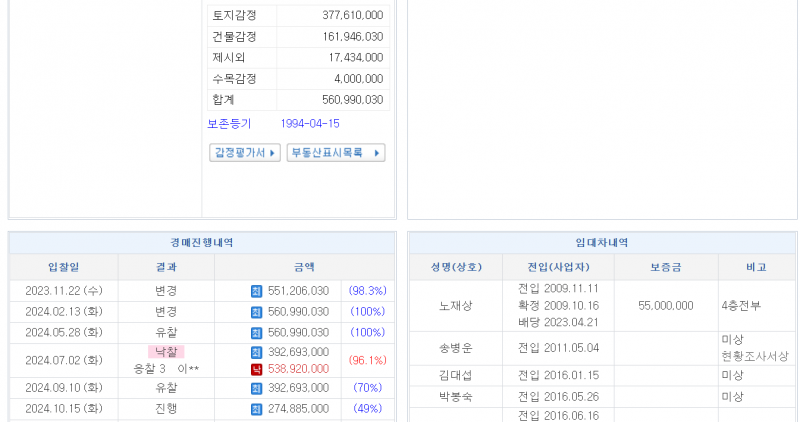Click the (98.3%) percentage link
Screen dimensions: 800x422
[367, 290]
